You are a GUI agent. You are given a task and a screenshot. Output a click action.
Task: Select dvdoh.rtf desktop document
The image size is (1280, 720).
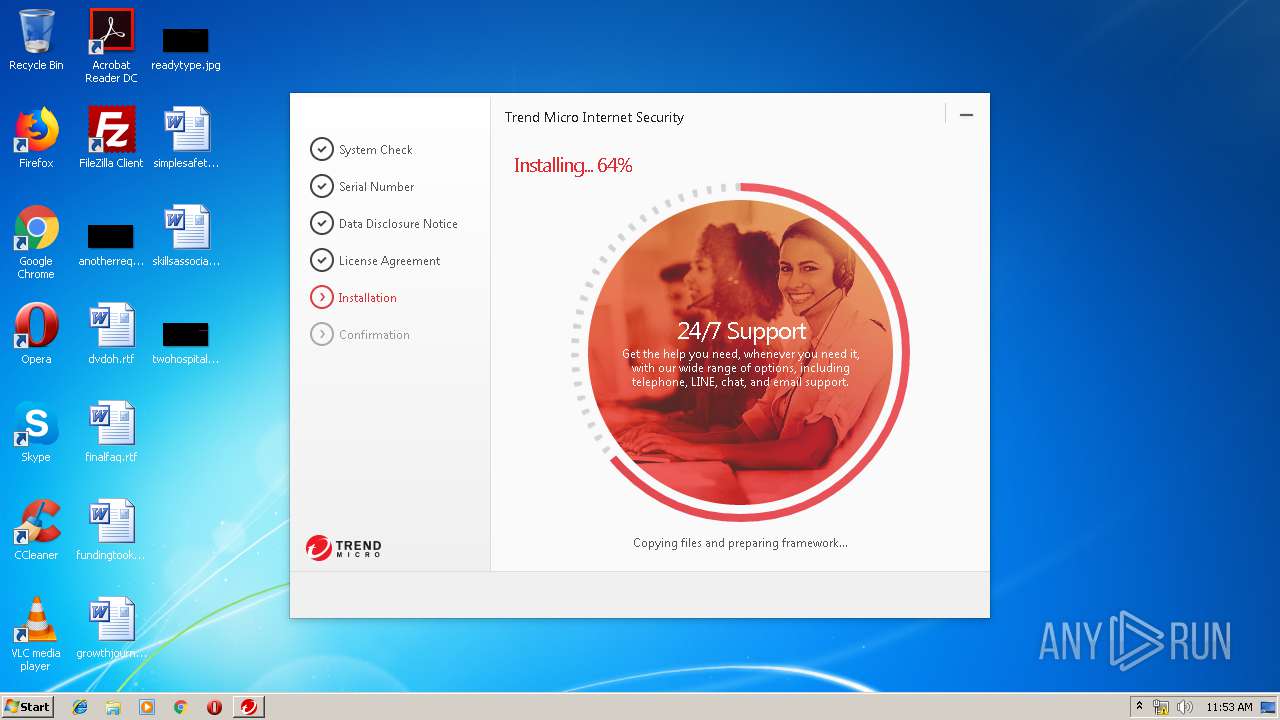pyautogui.click(x=111, y=334)
